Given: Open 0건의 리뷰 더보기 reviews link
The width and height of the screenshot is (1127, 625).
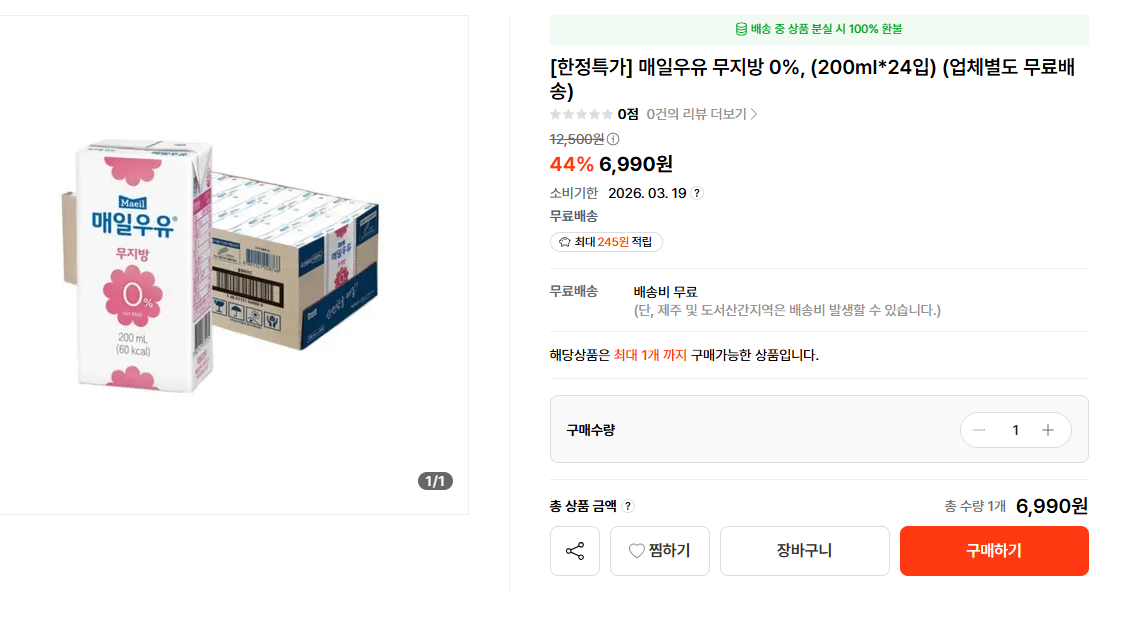Looking at the screenshot, I should pyautogui.click(x=702, y=114).
